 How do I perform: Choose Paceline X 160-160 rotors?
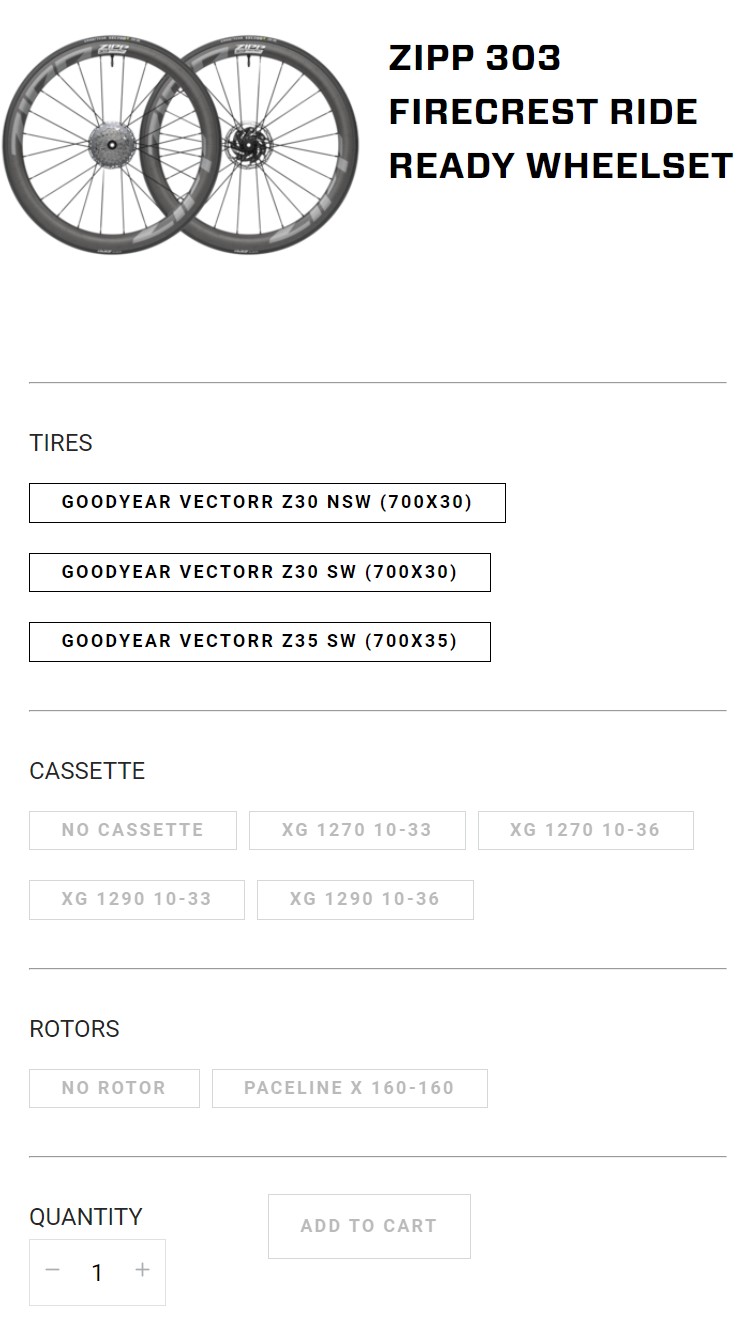pos(349,1088)
